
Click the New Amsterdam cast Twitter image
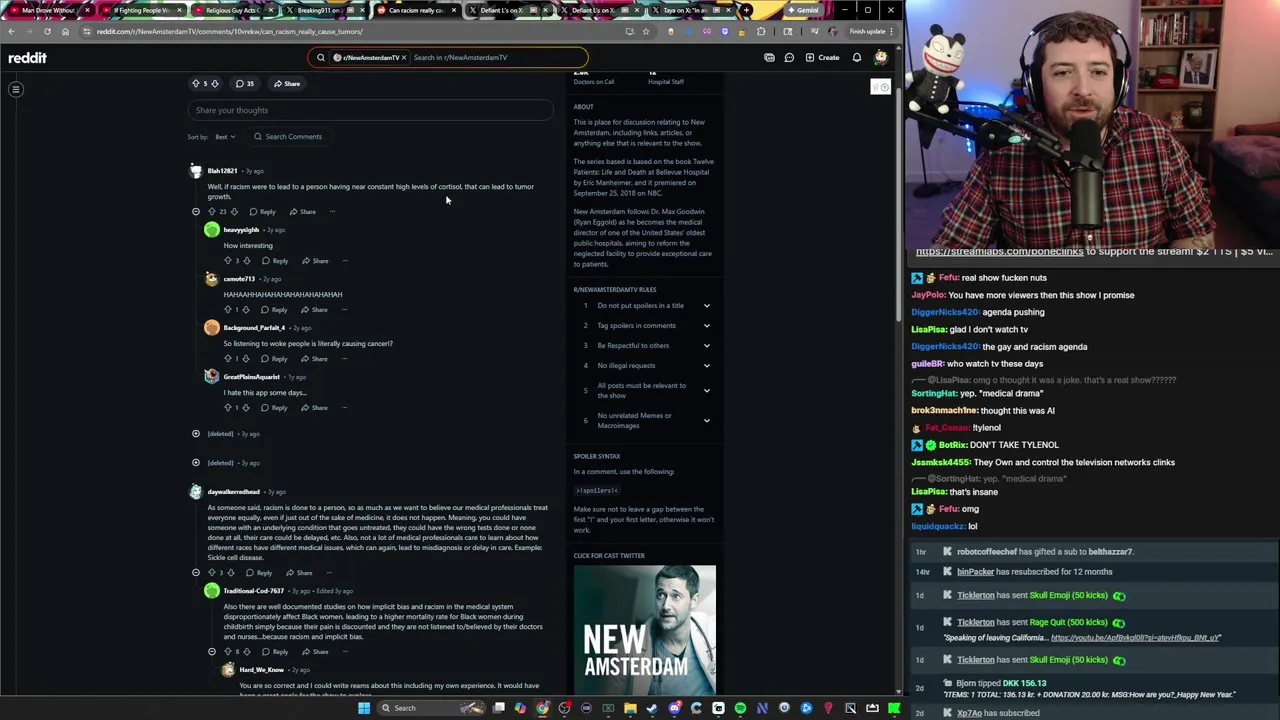[645, 630]
